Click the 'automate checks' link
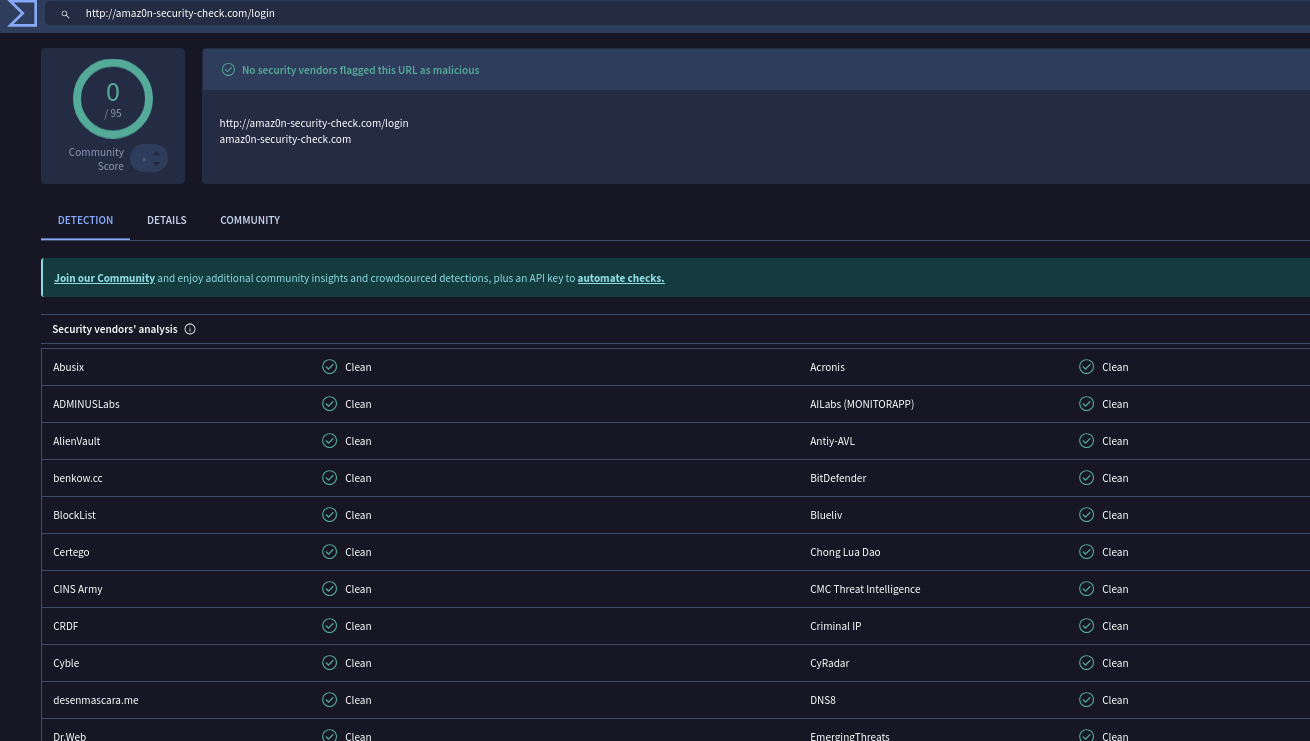 pos(620,277)
